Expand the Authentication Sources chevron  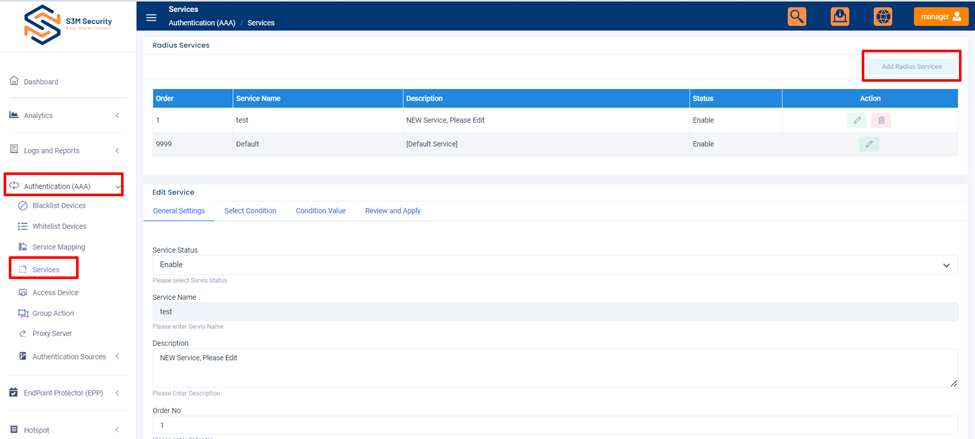(117, 357)
